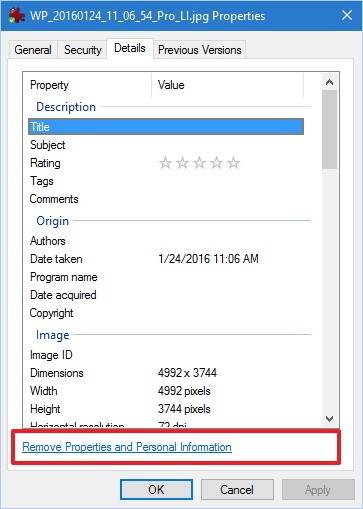363x509 pixels.
Task: Click the vertical scrollbar thumb
Action: pyautogui.click(x=329, y=129)
